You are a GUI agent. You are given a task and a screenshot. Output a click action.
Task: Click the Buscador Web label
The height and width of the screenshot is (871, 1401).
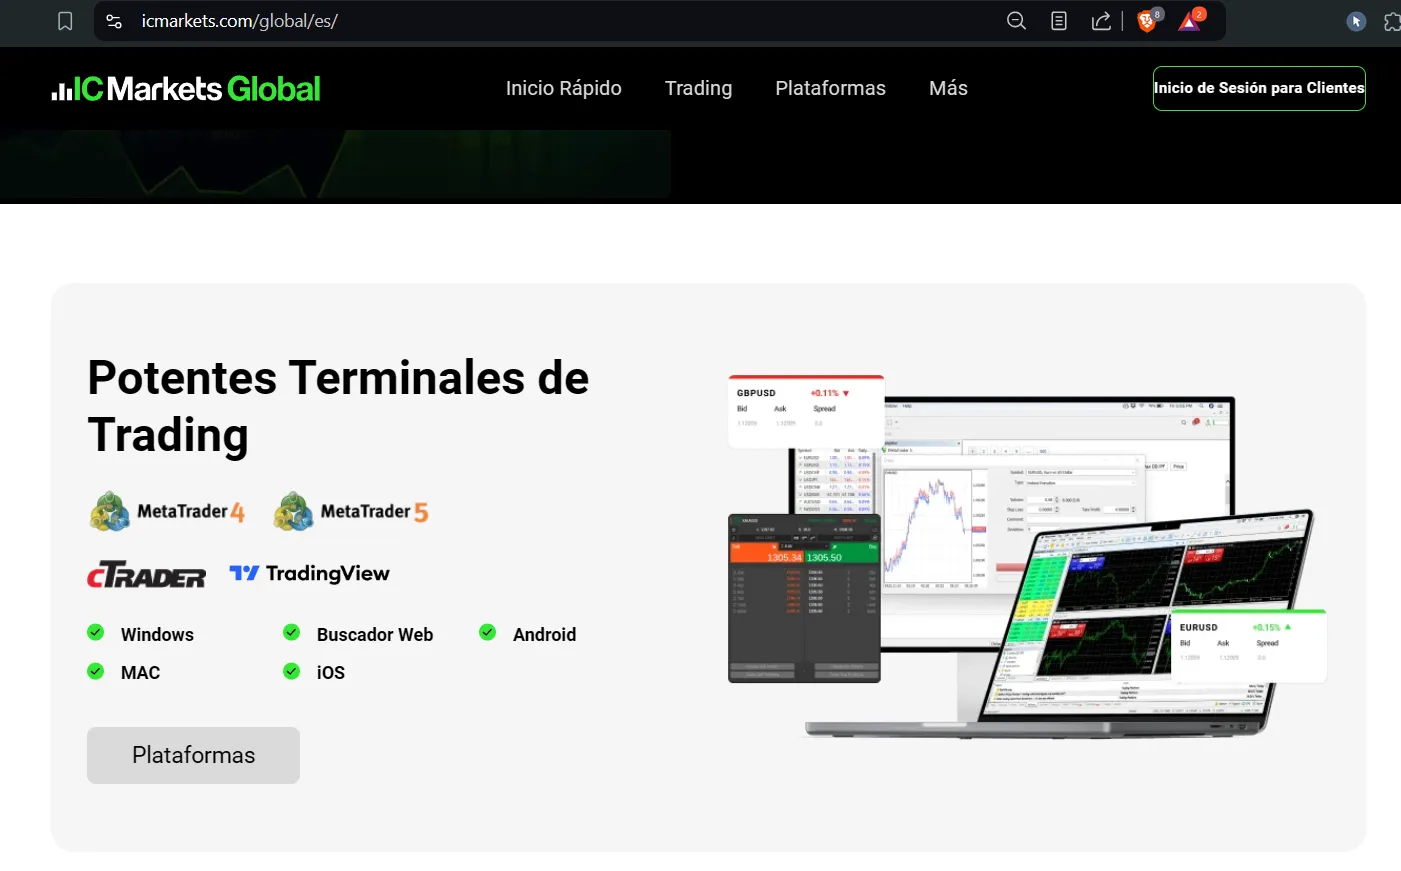375,635
